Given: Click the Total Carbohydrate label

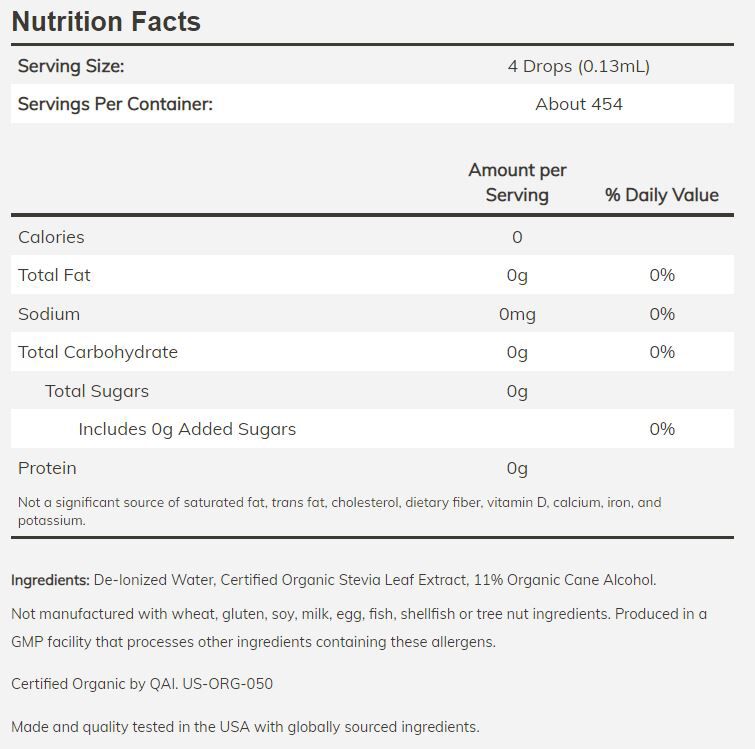Looking at the screenshot, I should point(98,352).
